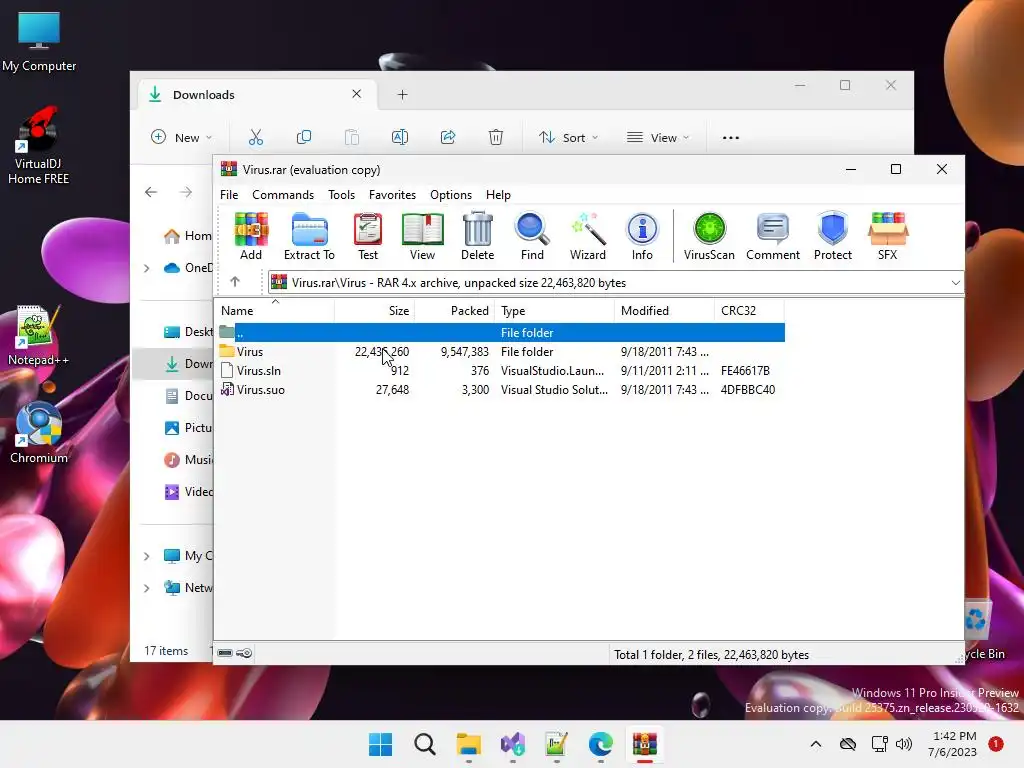
Task: Open the File menu in WinRAR
Action: 229,195
